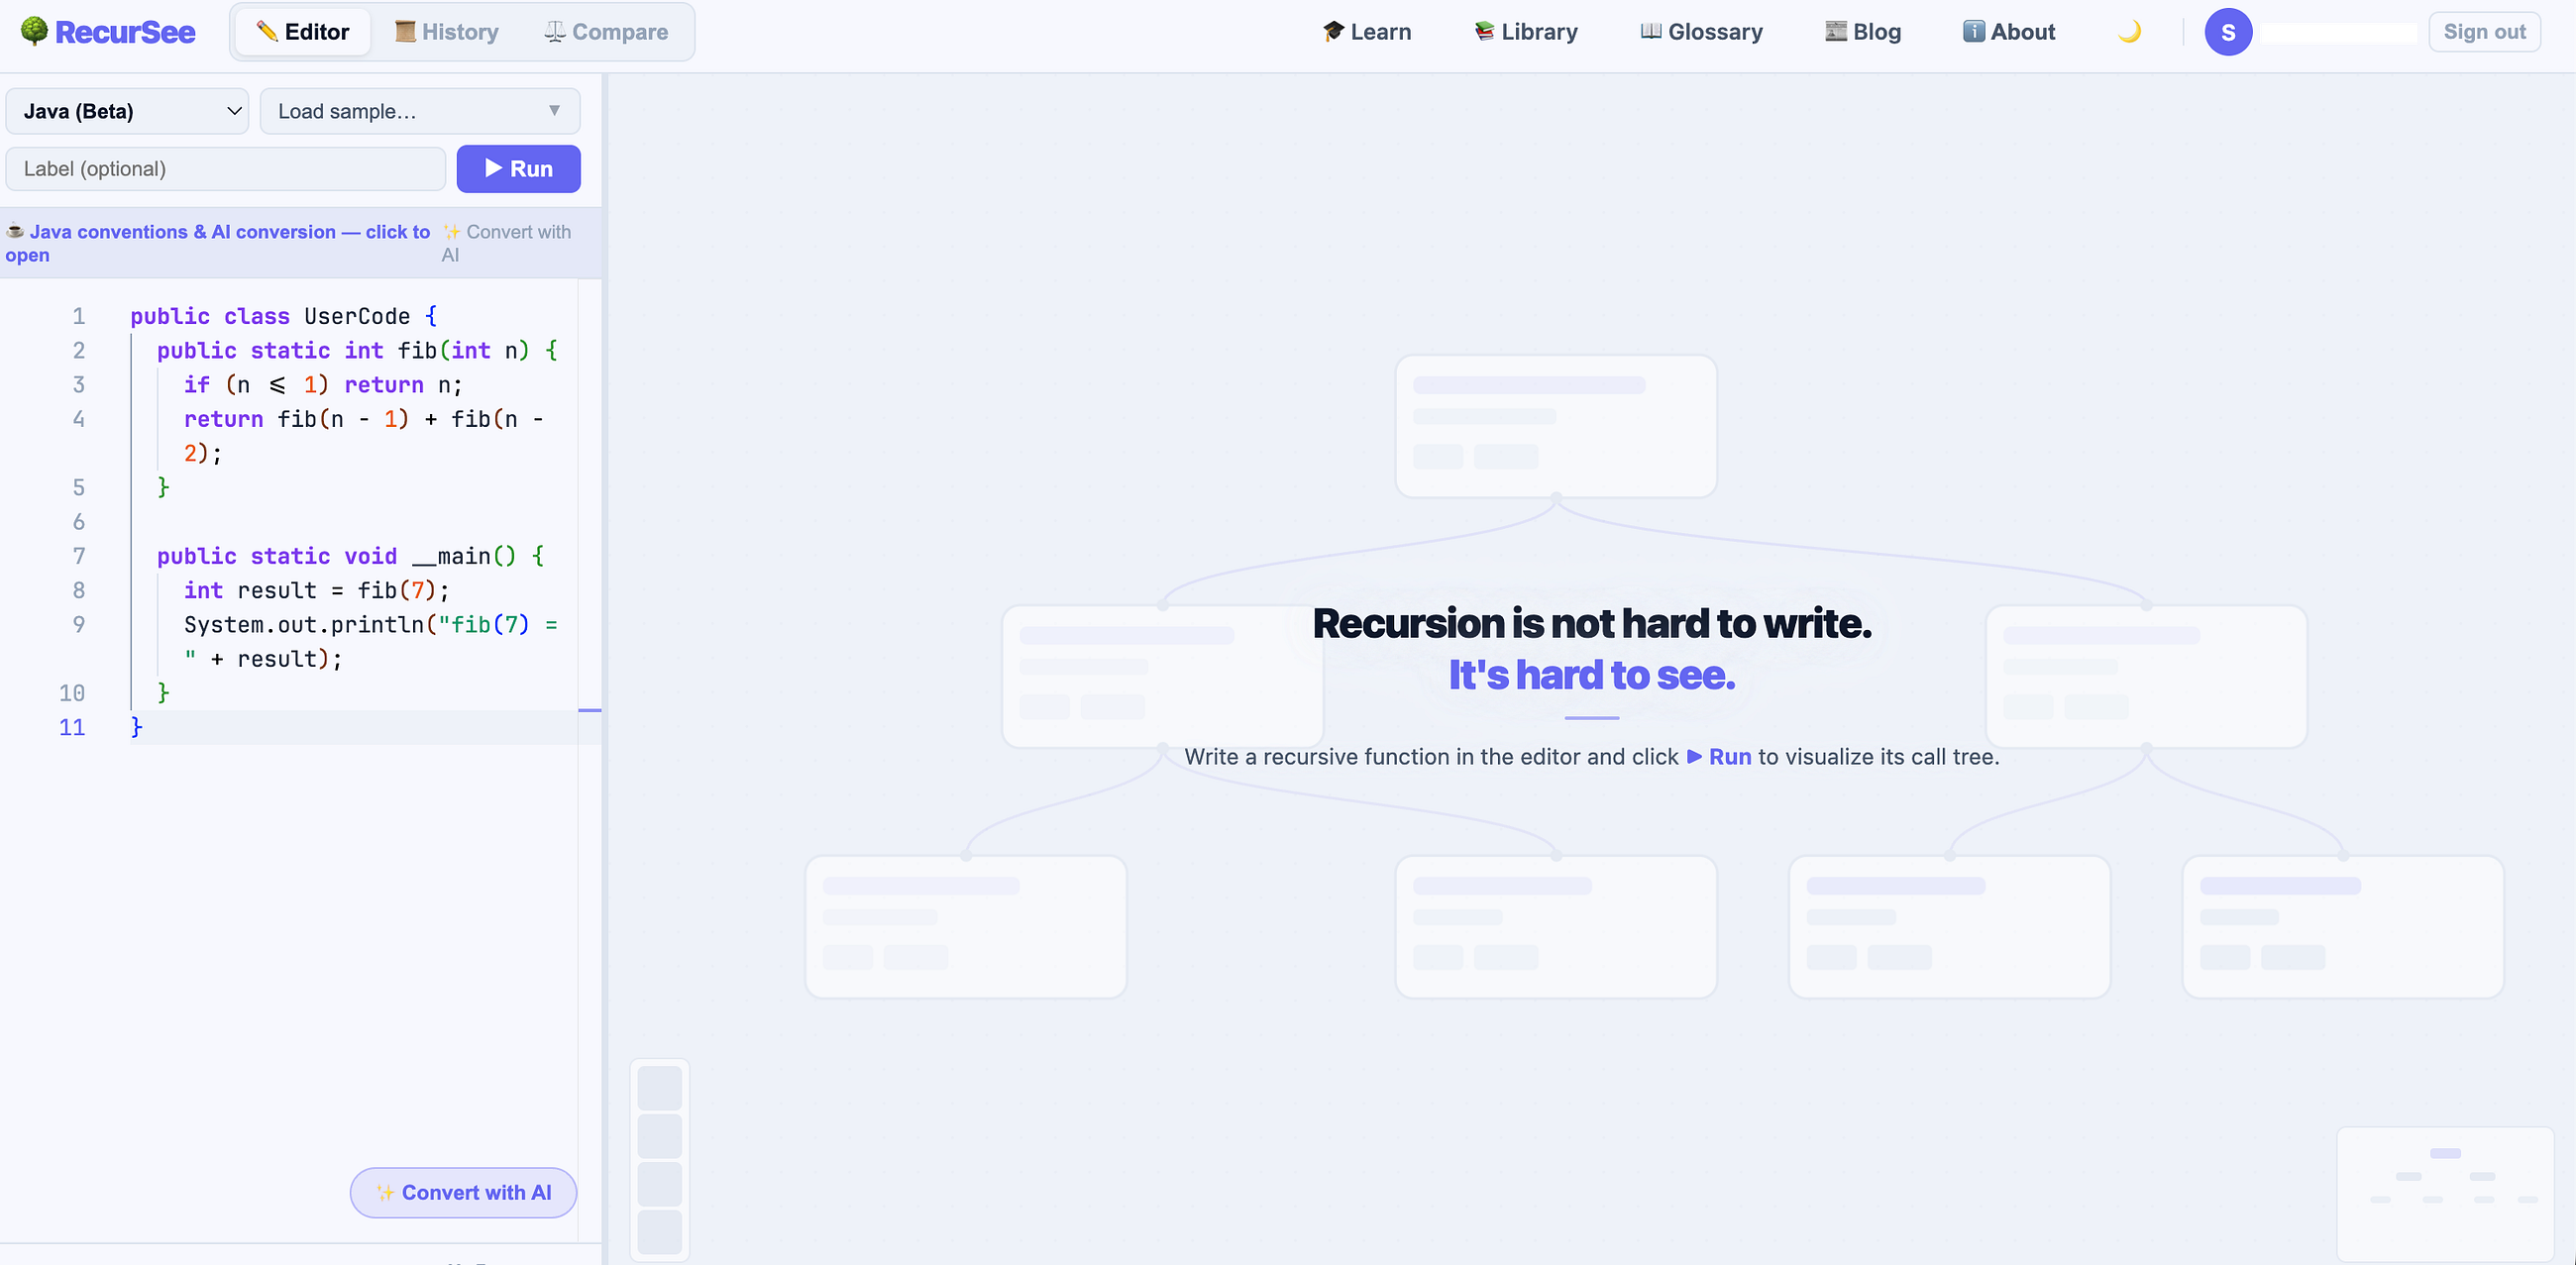Click the user avatar S

[2228, 32]
